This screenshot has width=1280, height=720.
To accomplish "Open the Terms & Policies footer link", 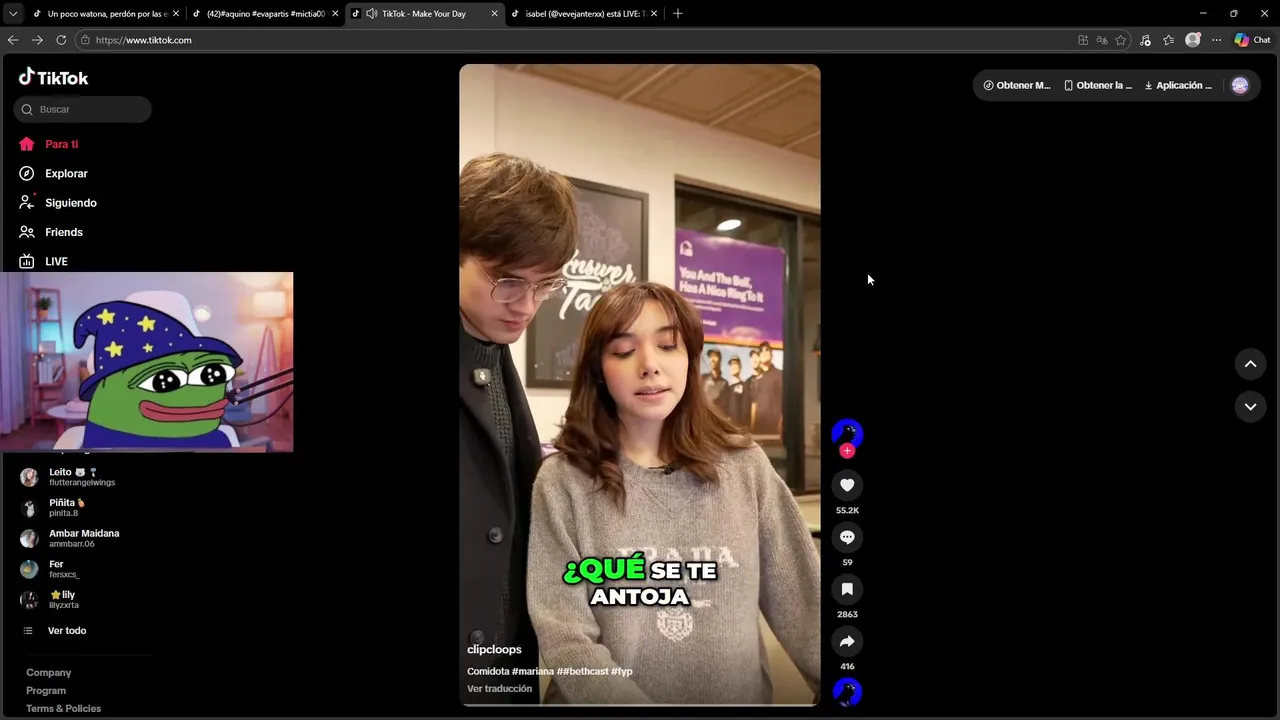I will click(x=63, y=708).
